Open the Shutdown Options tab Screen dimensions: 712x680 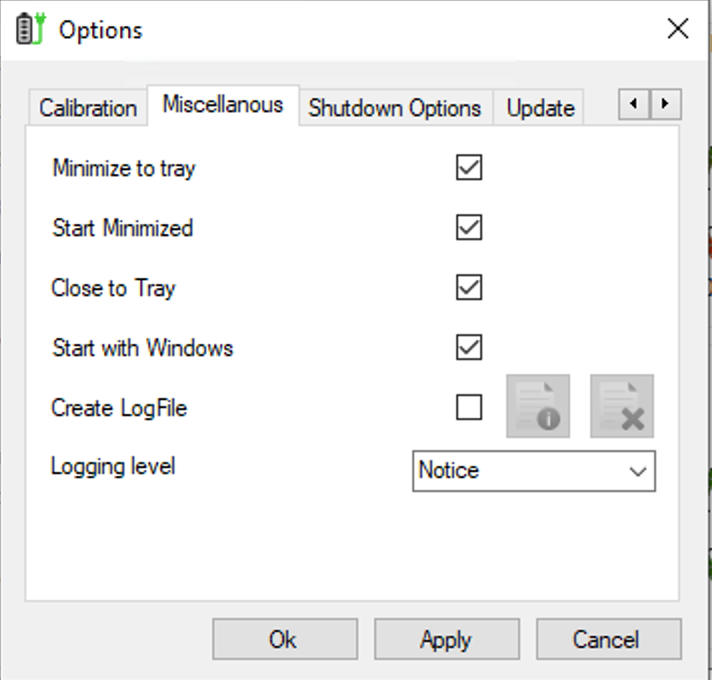(x=395, y=108)
